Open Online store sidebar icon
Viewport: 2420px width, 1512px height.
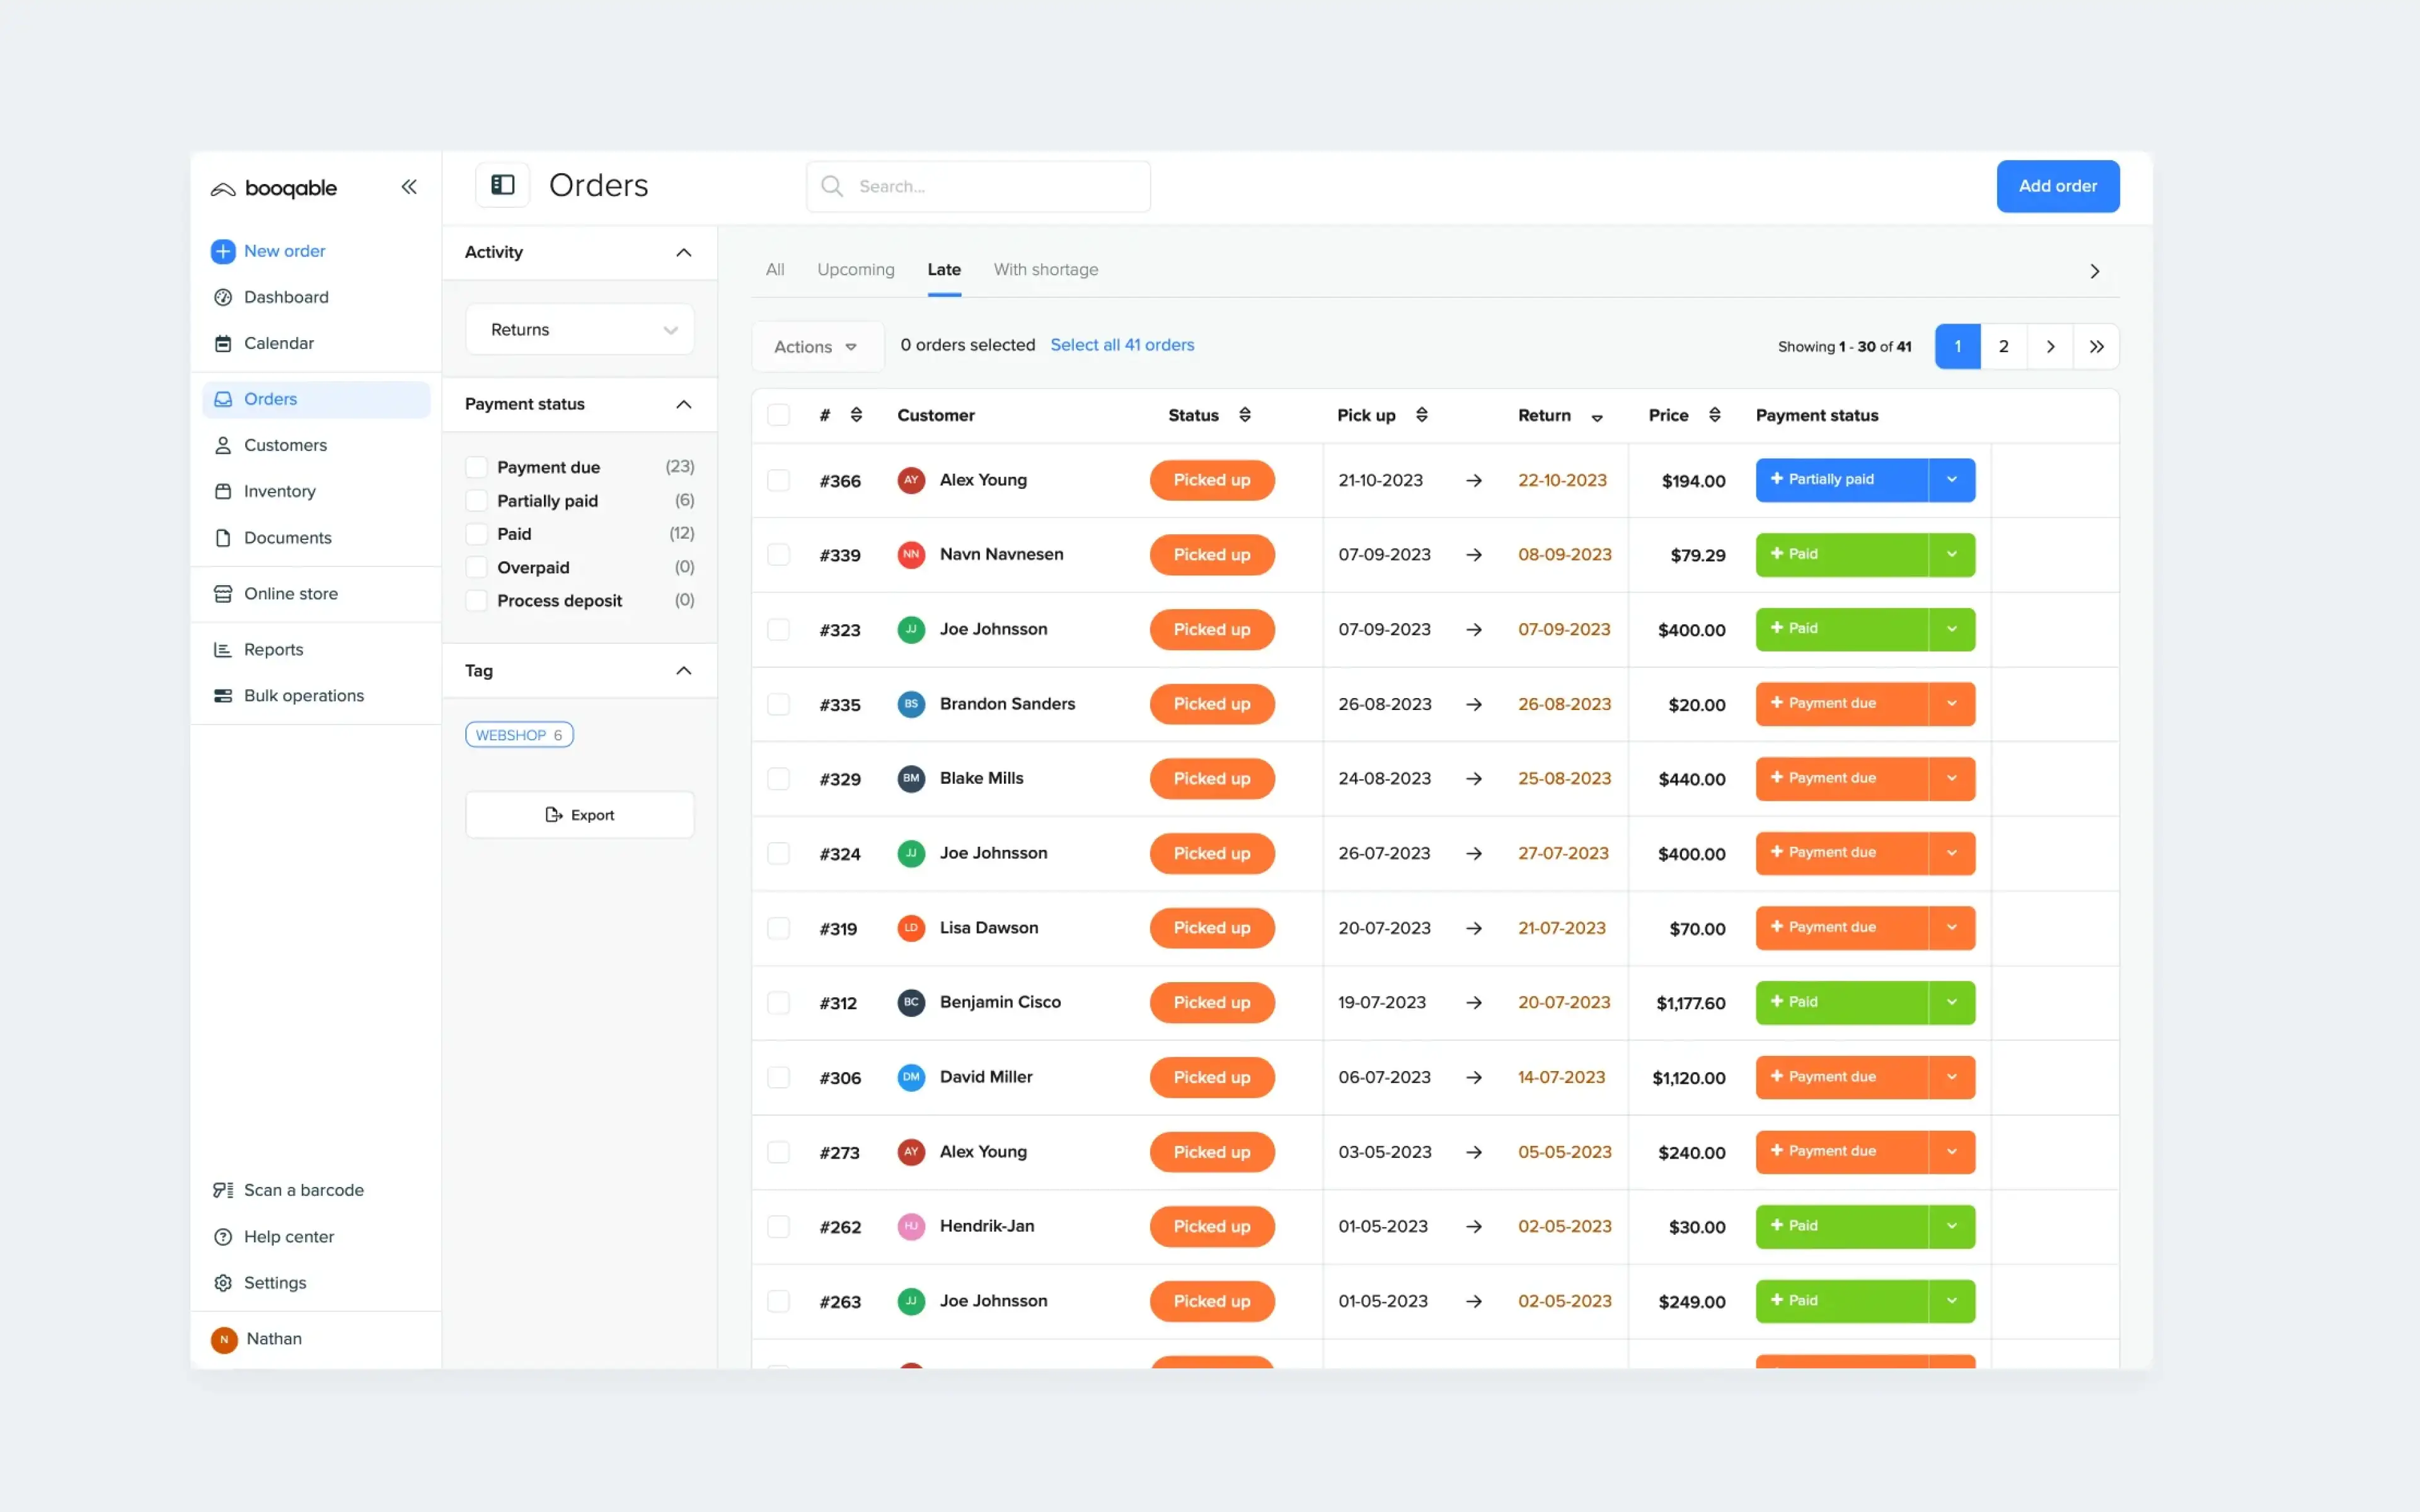(223, 594)
